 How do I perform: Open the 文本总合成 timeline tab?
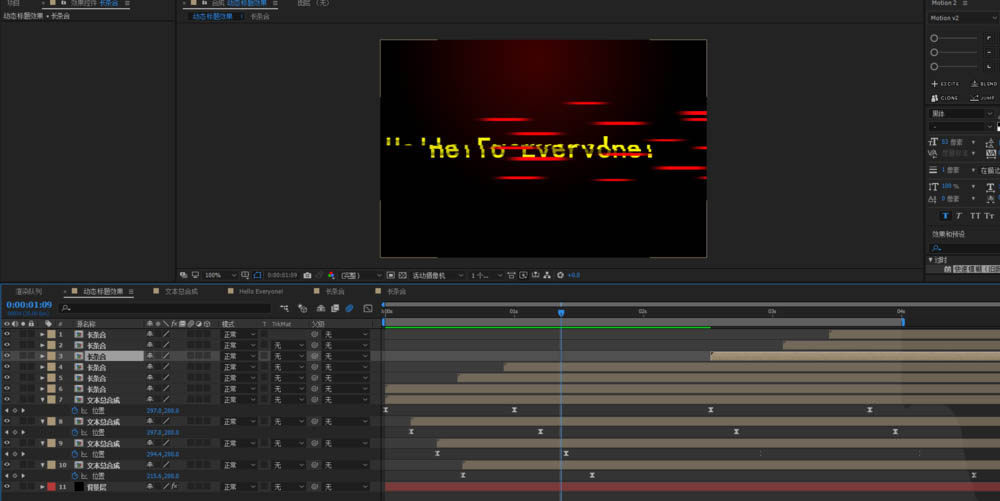click(181, 292)
